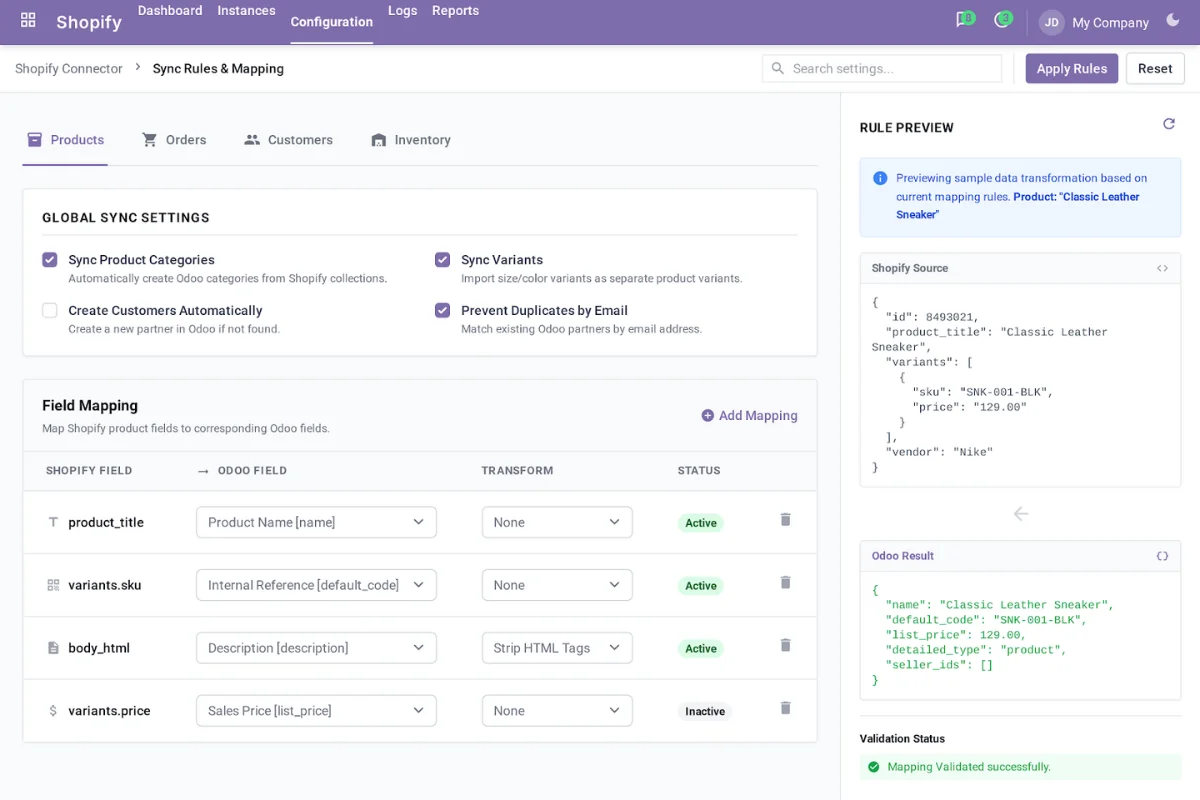Delete the variants.price mapping row
Image resolution: width=1200 pixels, height=800 pixels.
[785, 709]
